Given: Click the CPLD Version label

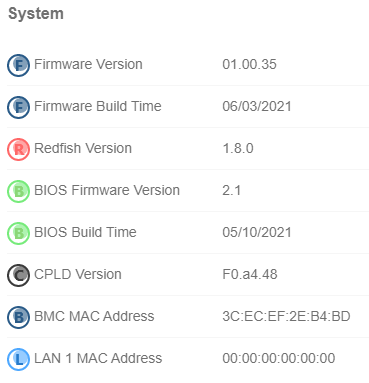Looking at the screenshot, I should 78,274.
